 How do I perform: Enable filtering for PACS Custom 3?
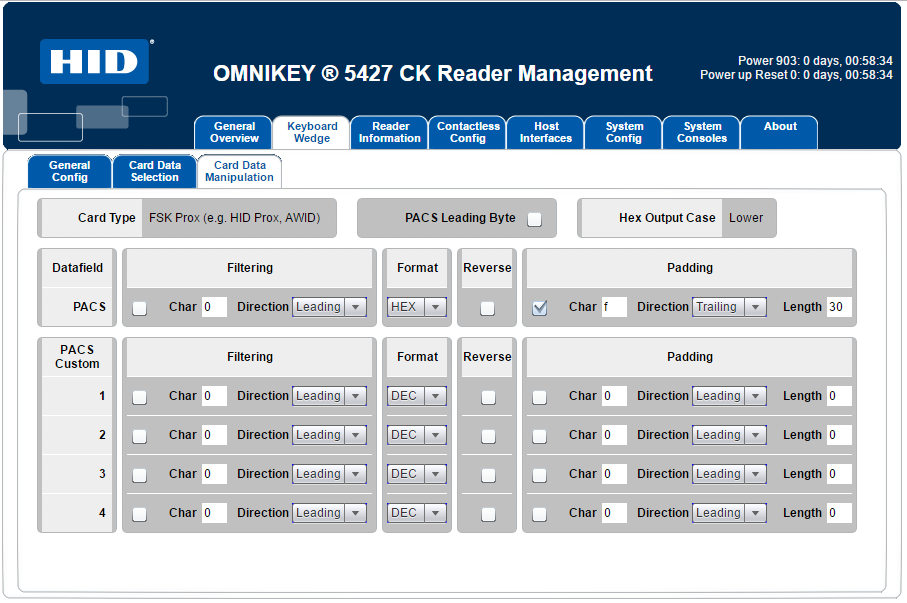point(139,475)
